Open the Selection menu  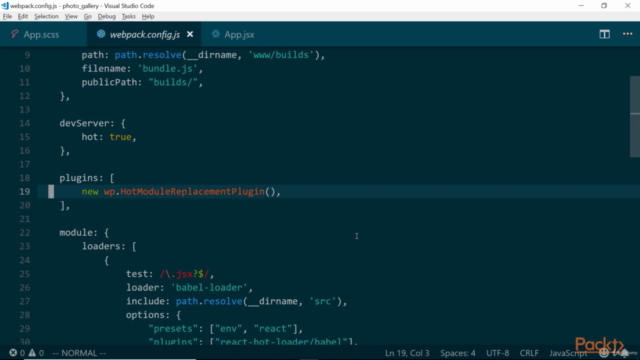[46, 16]
